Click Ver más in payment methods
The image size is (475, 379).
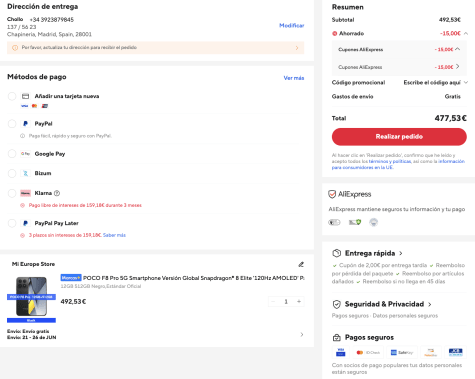coord(294,78)
